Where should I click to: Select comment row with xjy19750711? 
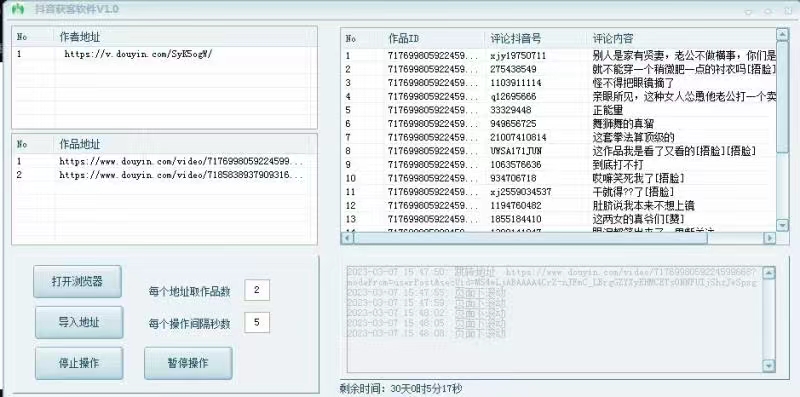559,56
